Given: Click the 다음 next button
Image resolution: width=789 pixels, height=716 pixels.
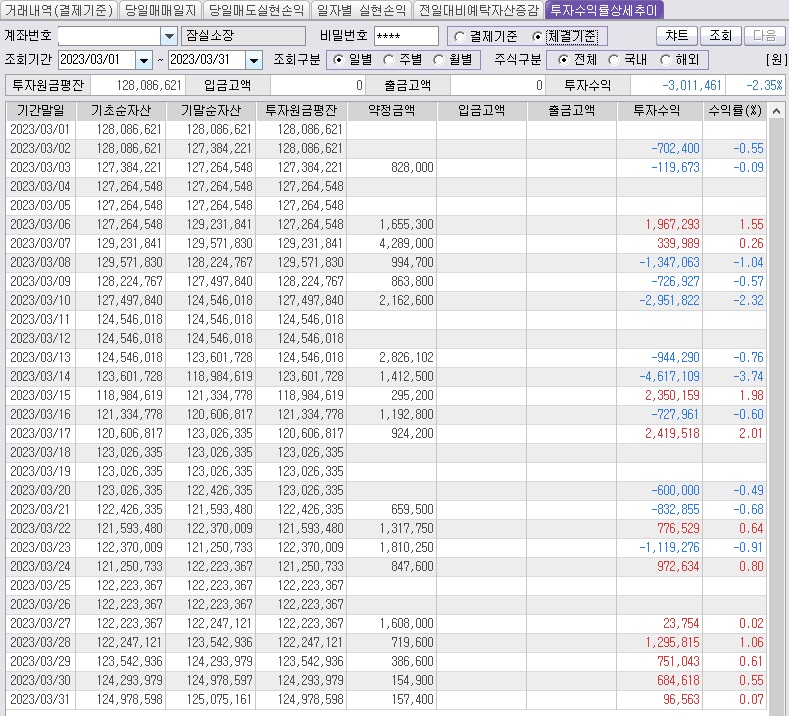Looking at the screenshot, I should [764, 36].
